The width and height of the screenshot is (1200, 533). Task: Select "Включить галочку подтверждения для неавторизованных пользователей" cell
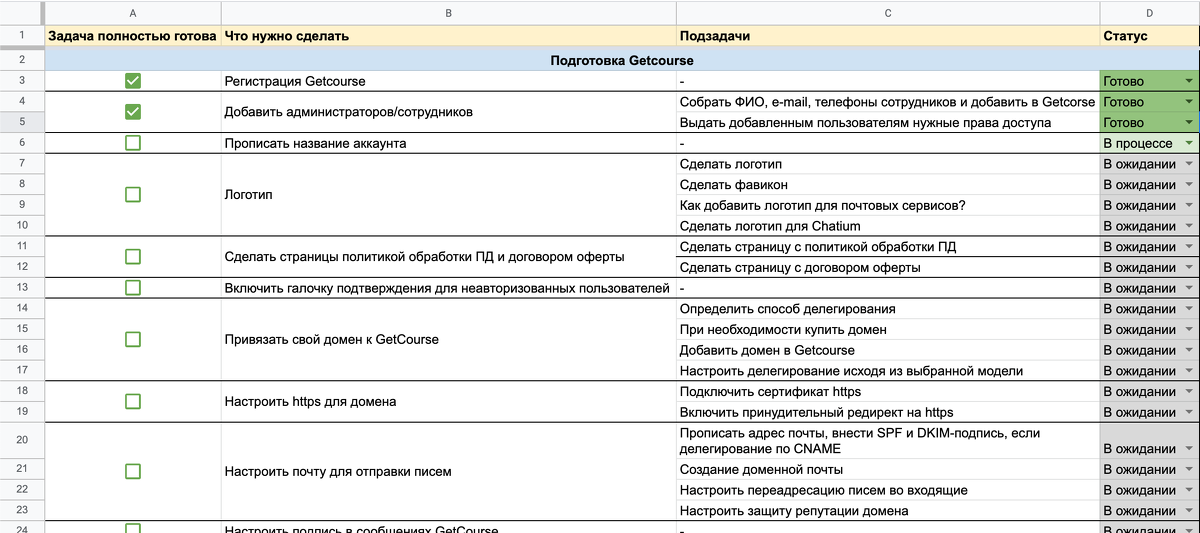tap(448, 288)
